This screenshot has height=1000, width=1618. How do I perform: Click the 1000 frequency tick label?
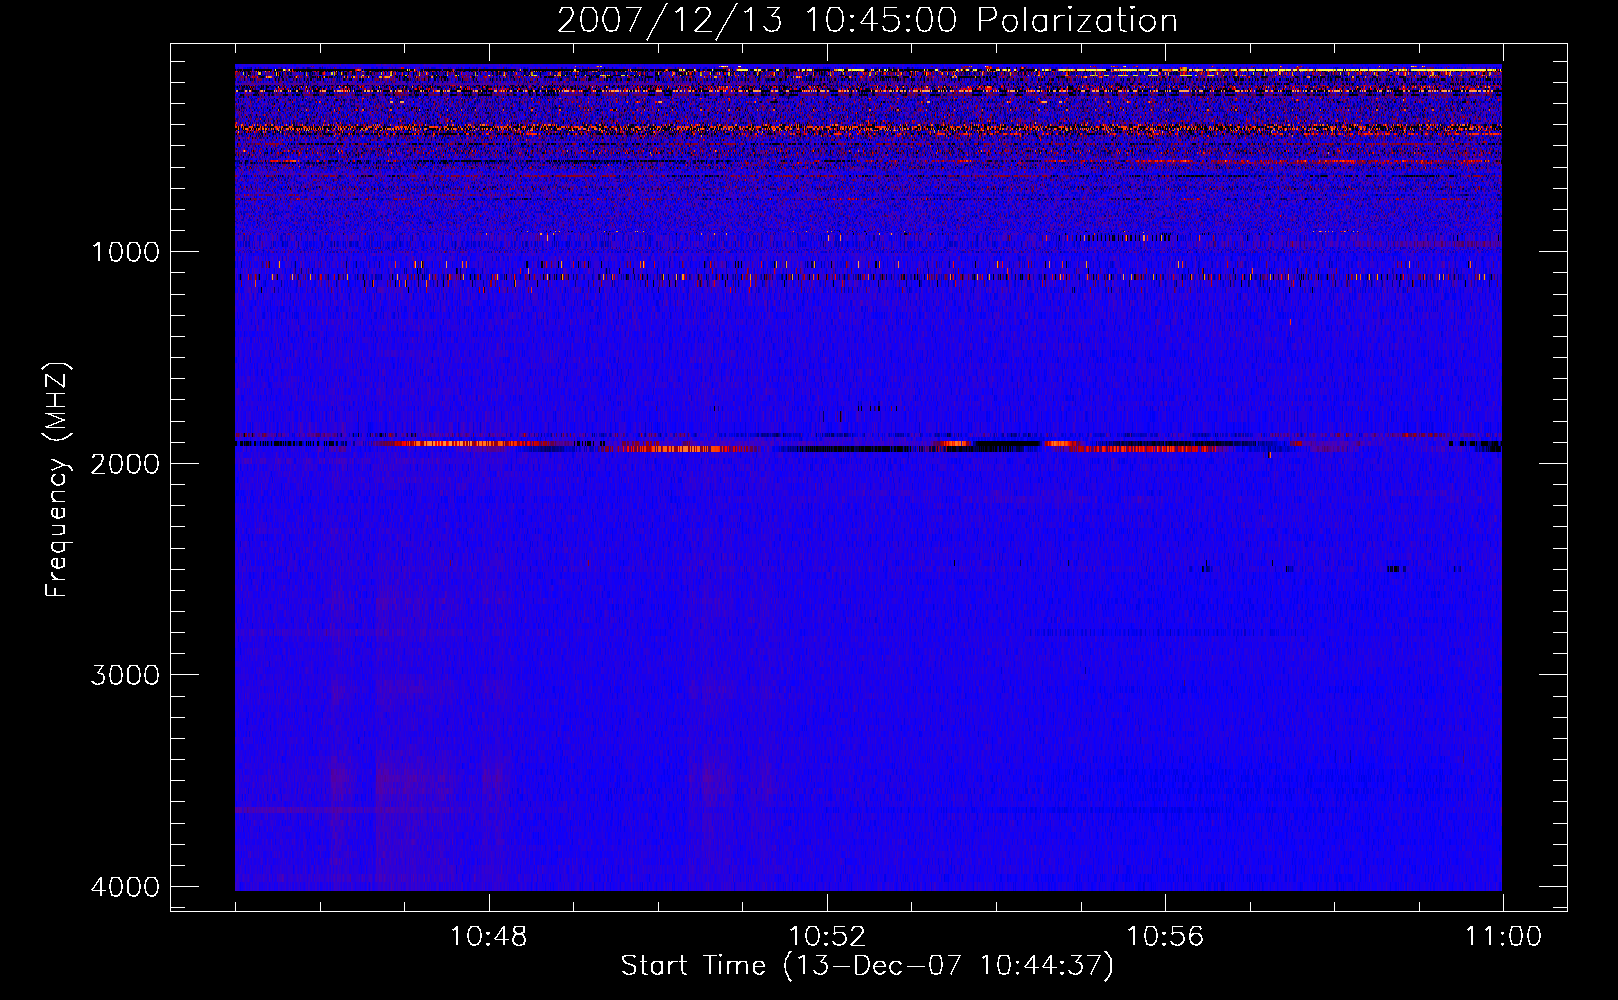click(125, 251)
